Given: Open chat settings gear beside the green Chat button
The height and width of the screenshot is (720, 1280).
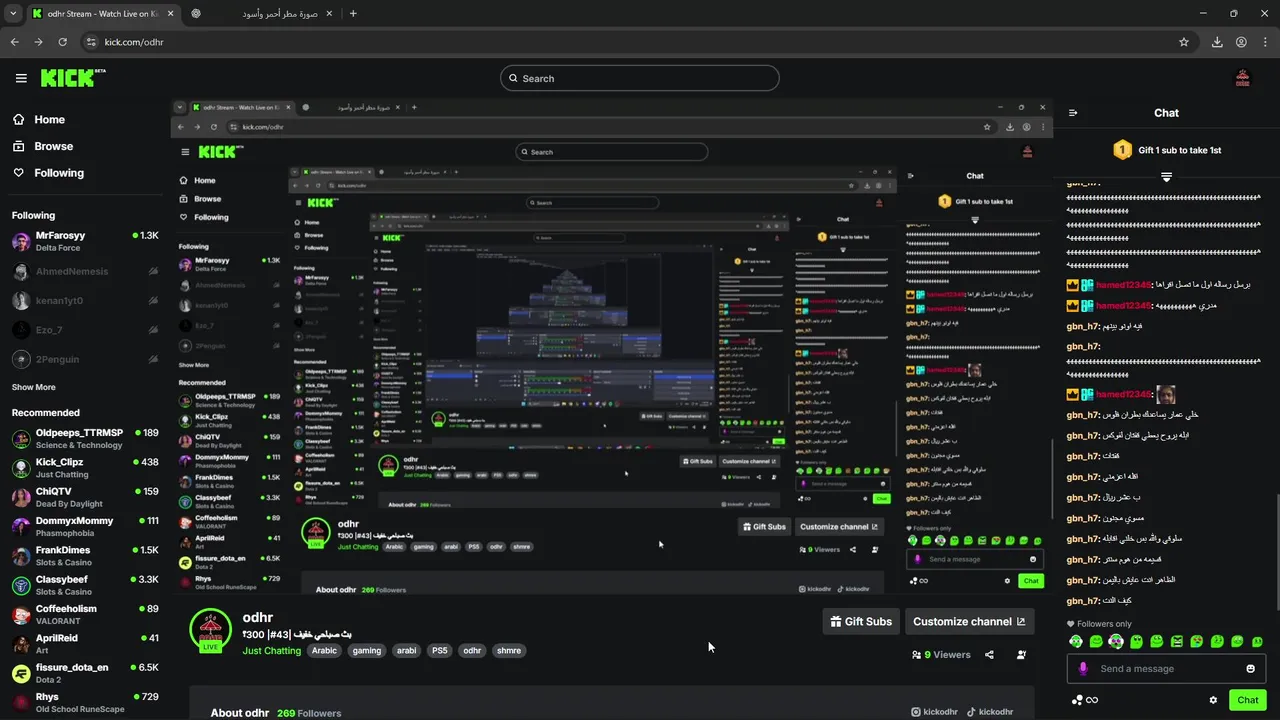Looking at the screenshot, I should coord(1213,700).
